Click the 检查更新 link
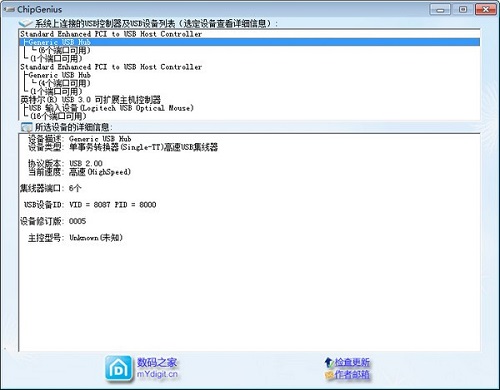The height and width of the screenshot is (390, 500). pyautogui.click(x=352, y=362)
